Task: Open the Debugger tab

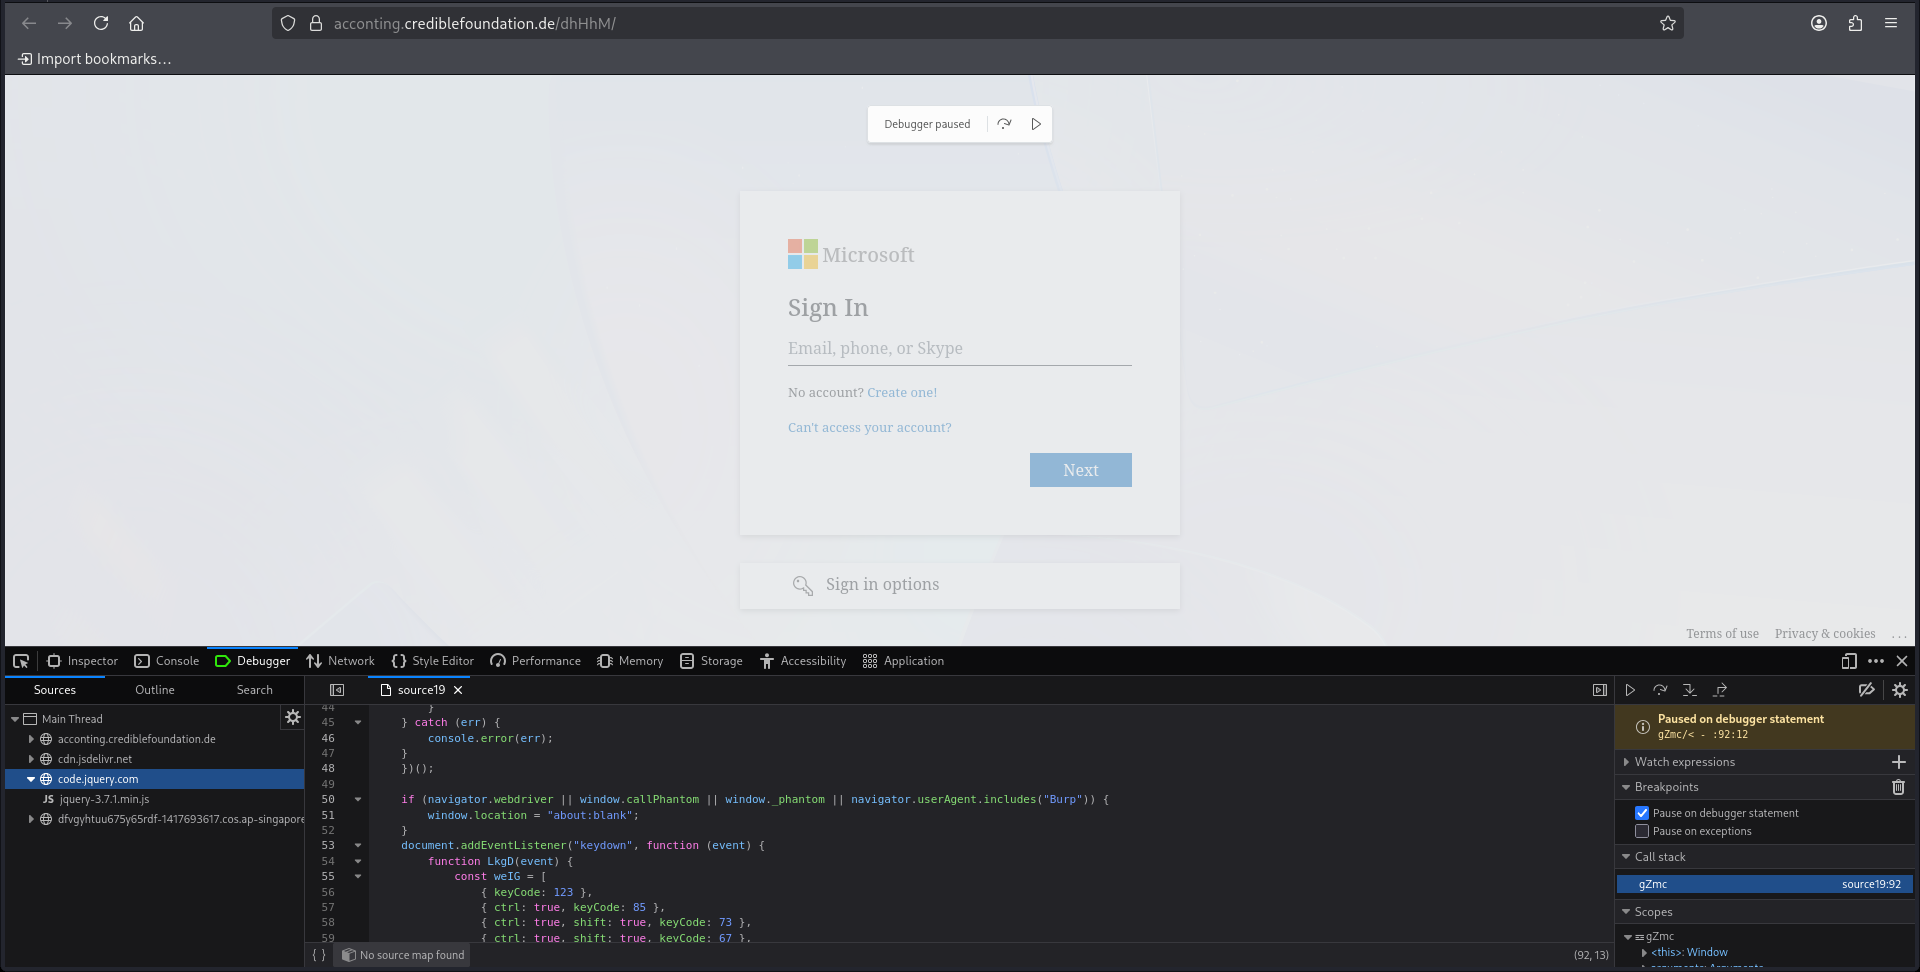Action: coord(253,661)
